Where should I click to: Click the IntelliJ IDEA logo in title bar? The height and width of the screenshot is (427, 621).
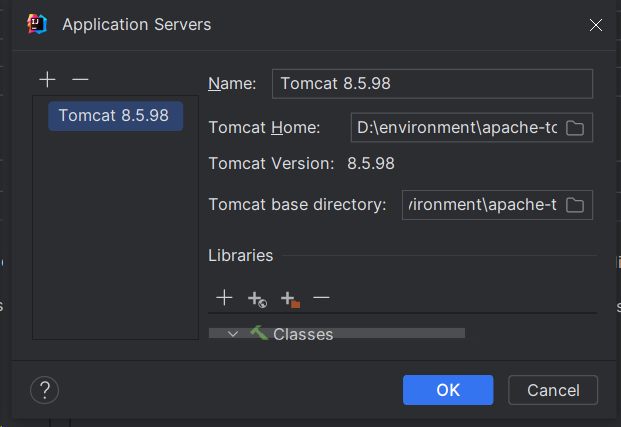[x=37, y=24]
